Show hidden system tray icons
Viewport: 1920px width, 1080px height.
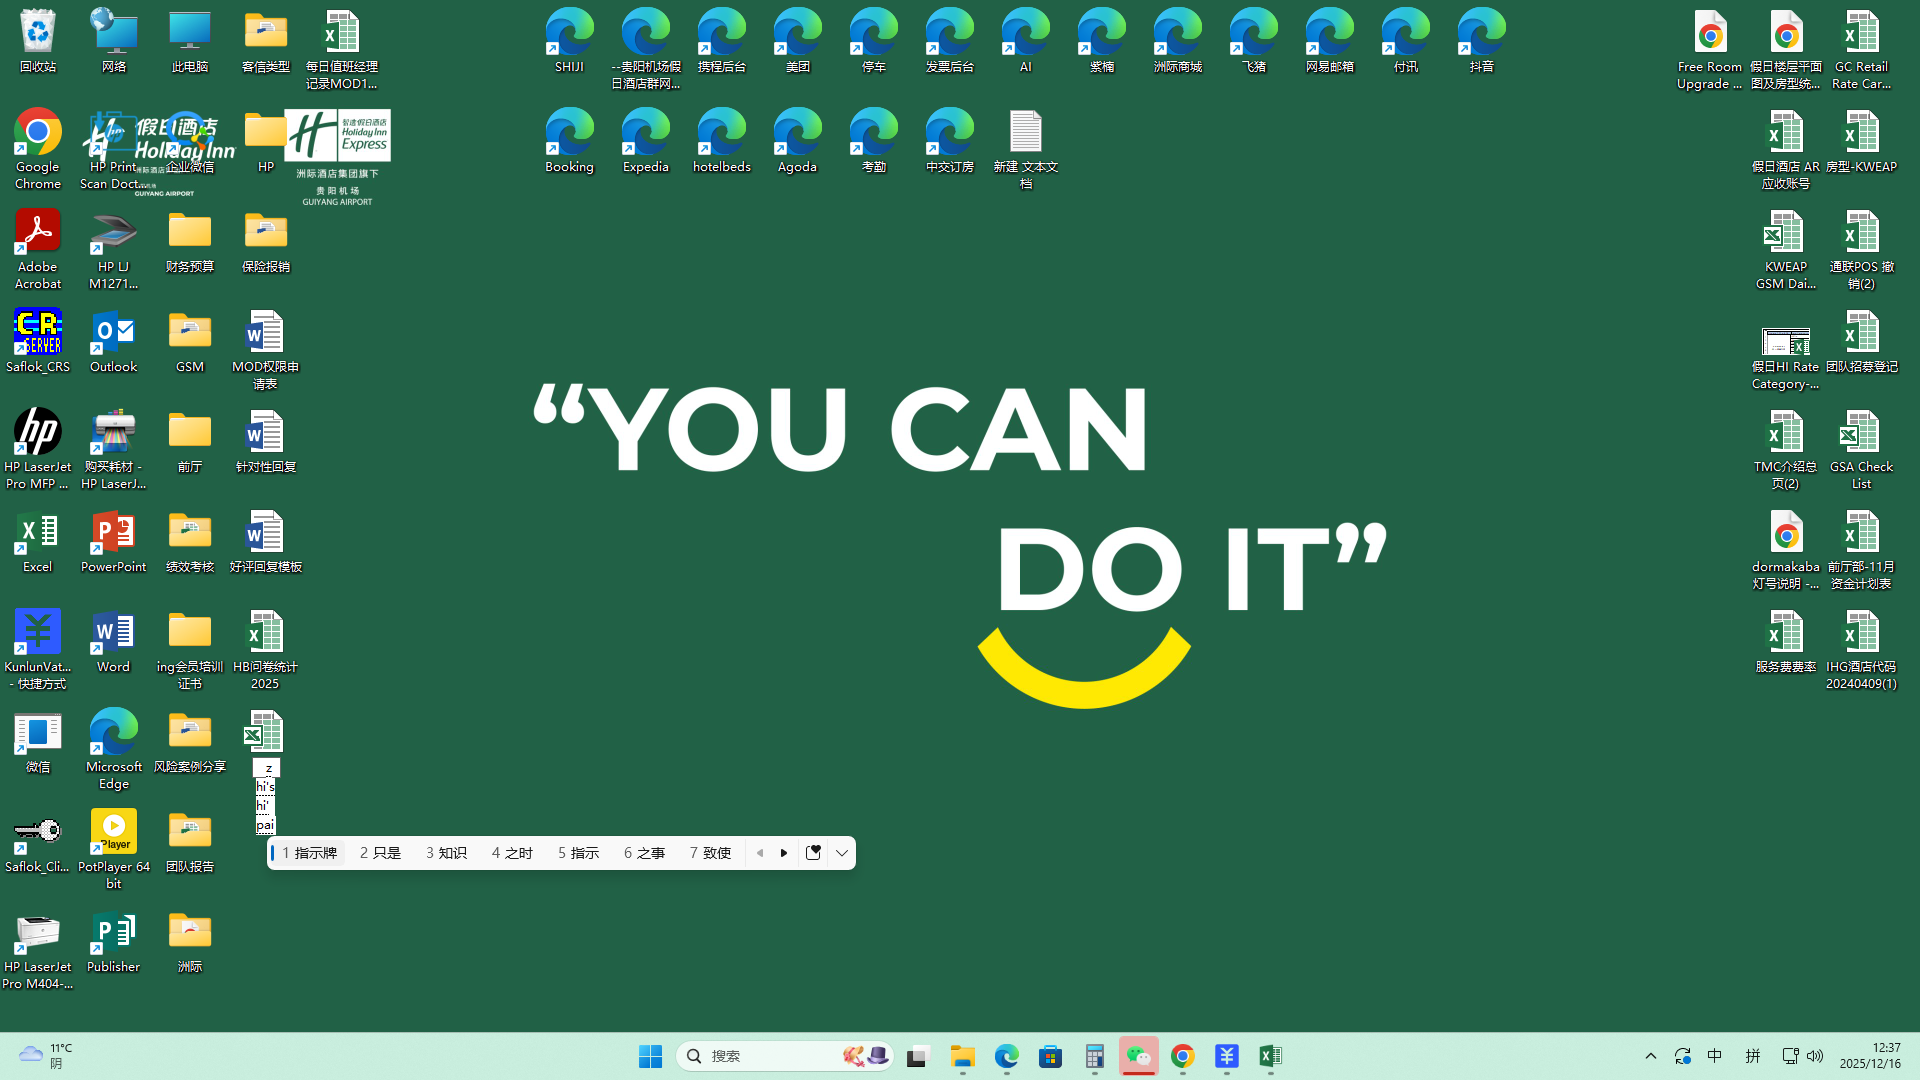[1651, 1056]
